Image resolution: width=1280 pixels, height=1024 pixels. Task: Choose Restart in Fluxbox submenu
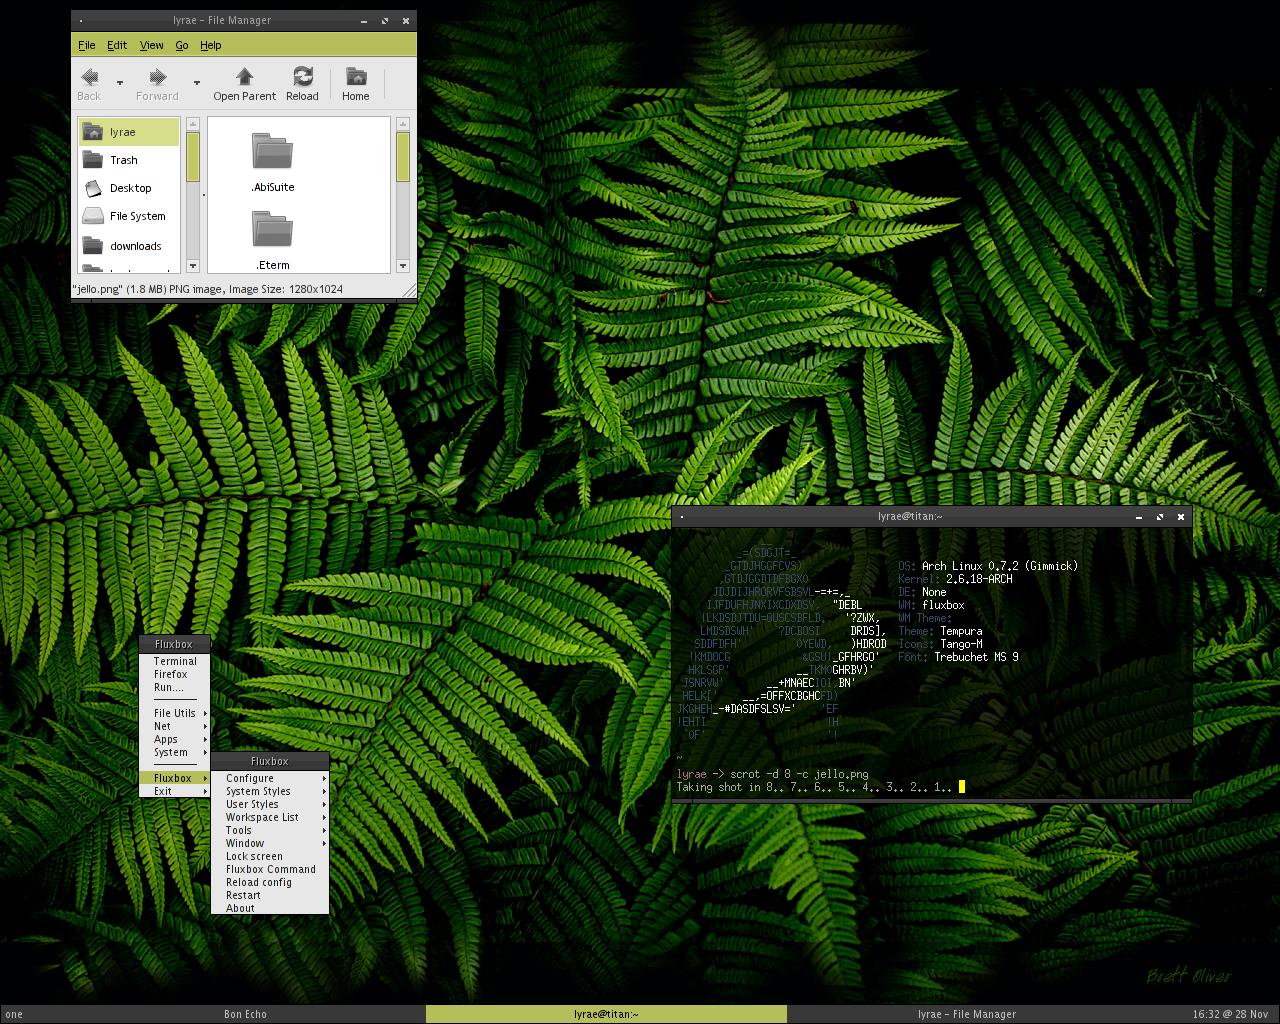pos(271,895)
